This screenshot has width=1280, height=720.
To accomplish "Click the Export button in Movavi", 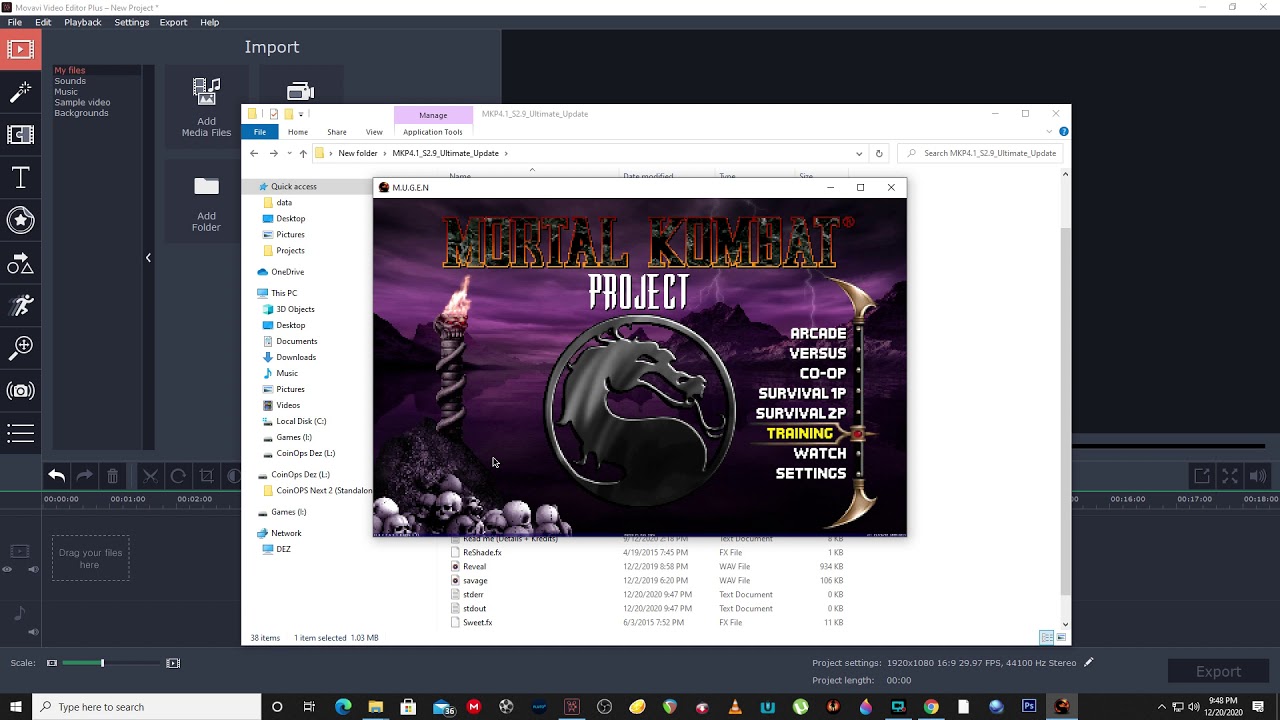I will (1218, 671).
